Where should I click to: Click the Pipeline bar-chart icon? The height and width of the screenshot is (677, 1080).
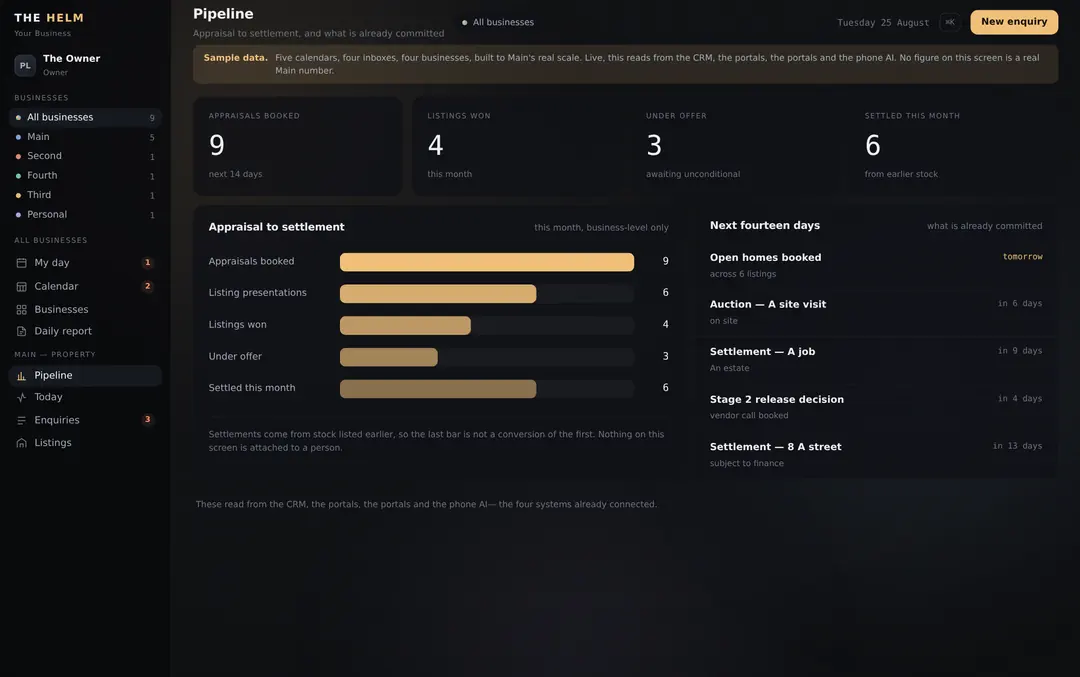(x=21, y=375)
